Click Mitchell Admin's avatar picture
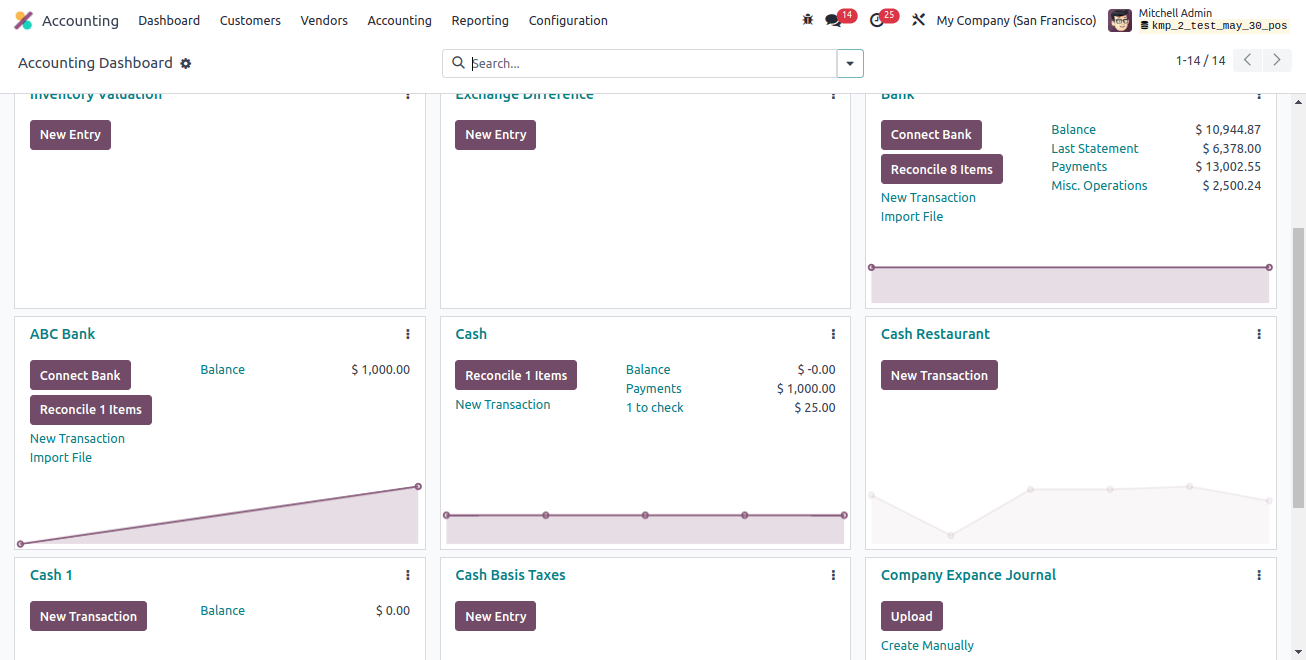This screenshot has width=1306, height=660. point(1120,20)
